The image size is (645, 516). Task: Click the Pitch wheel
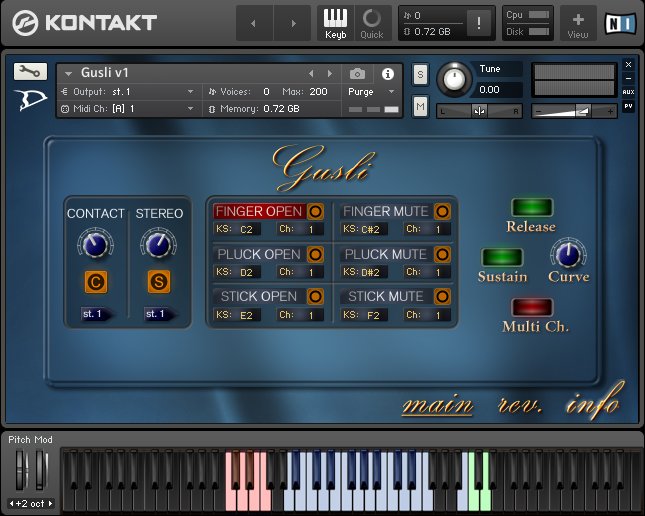pos(20,470)
